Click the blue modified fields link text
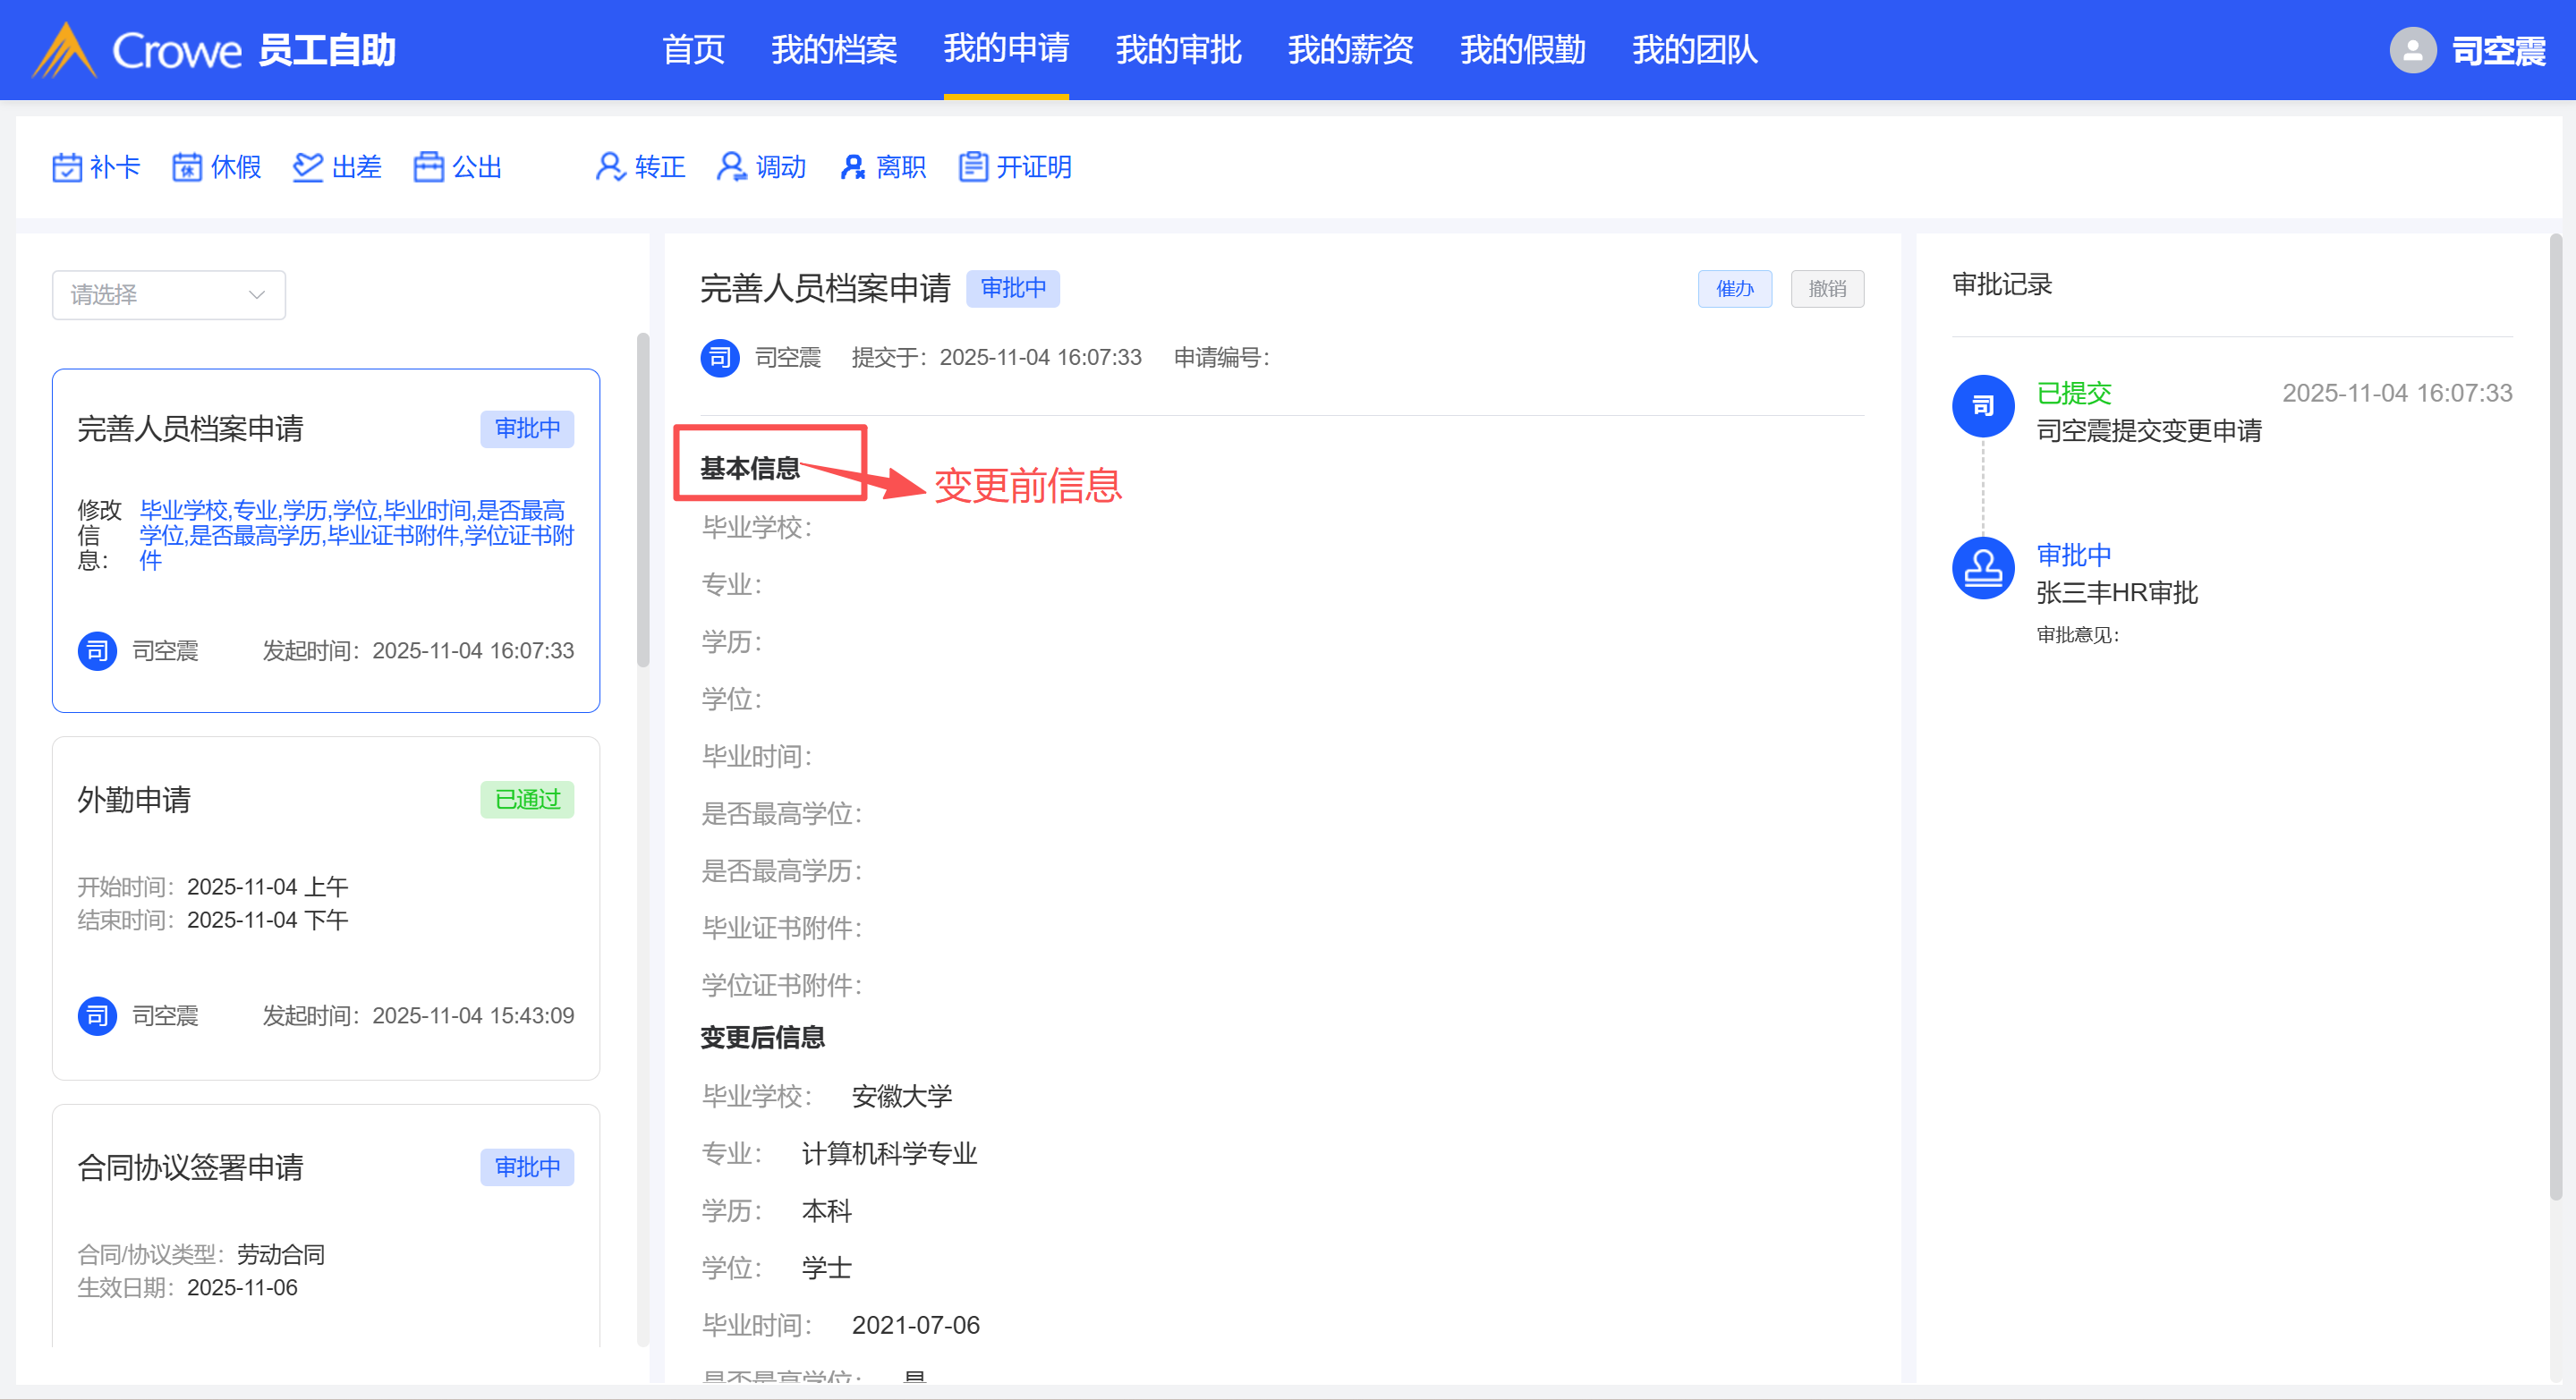 tap(355, 535)
